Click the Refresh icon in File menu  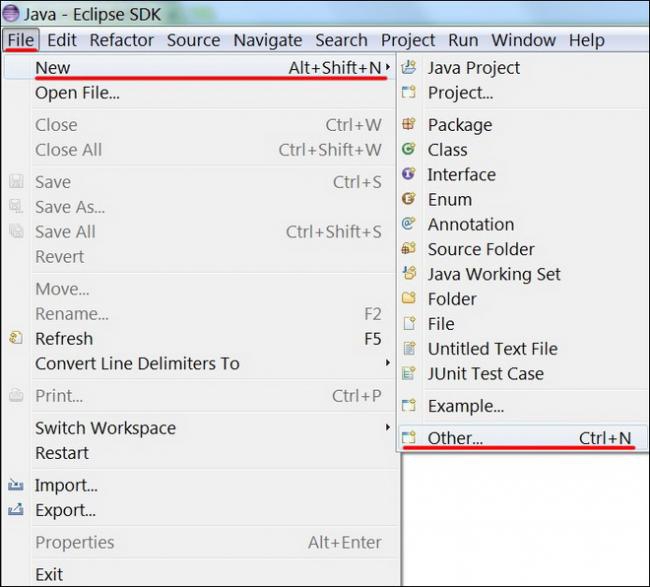click(16, 338)
